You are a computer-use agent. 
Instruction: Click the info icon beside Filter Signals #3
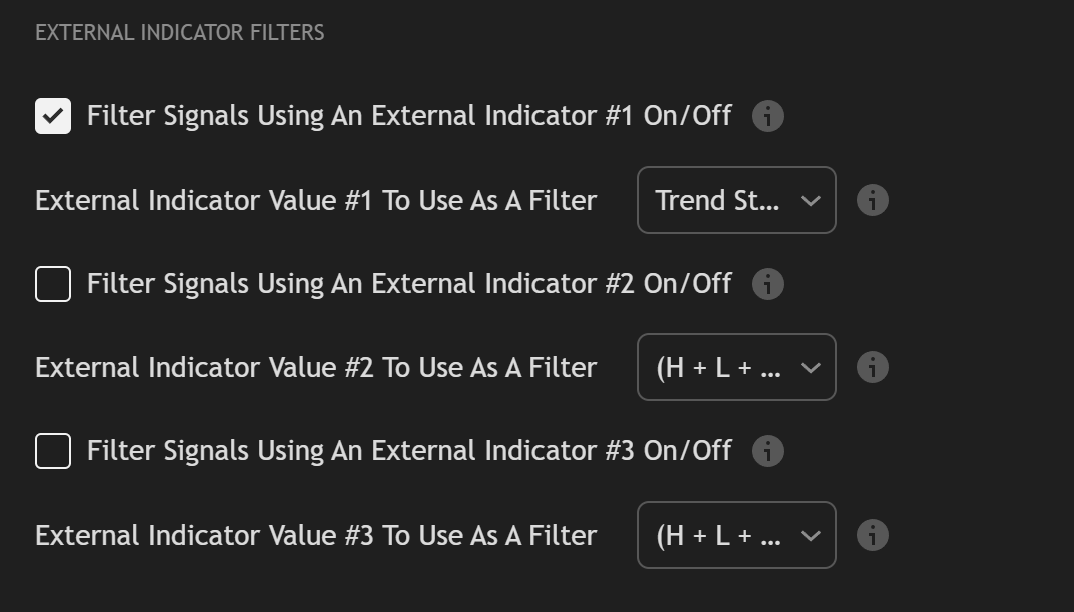point(767,450)
